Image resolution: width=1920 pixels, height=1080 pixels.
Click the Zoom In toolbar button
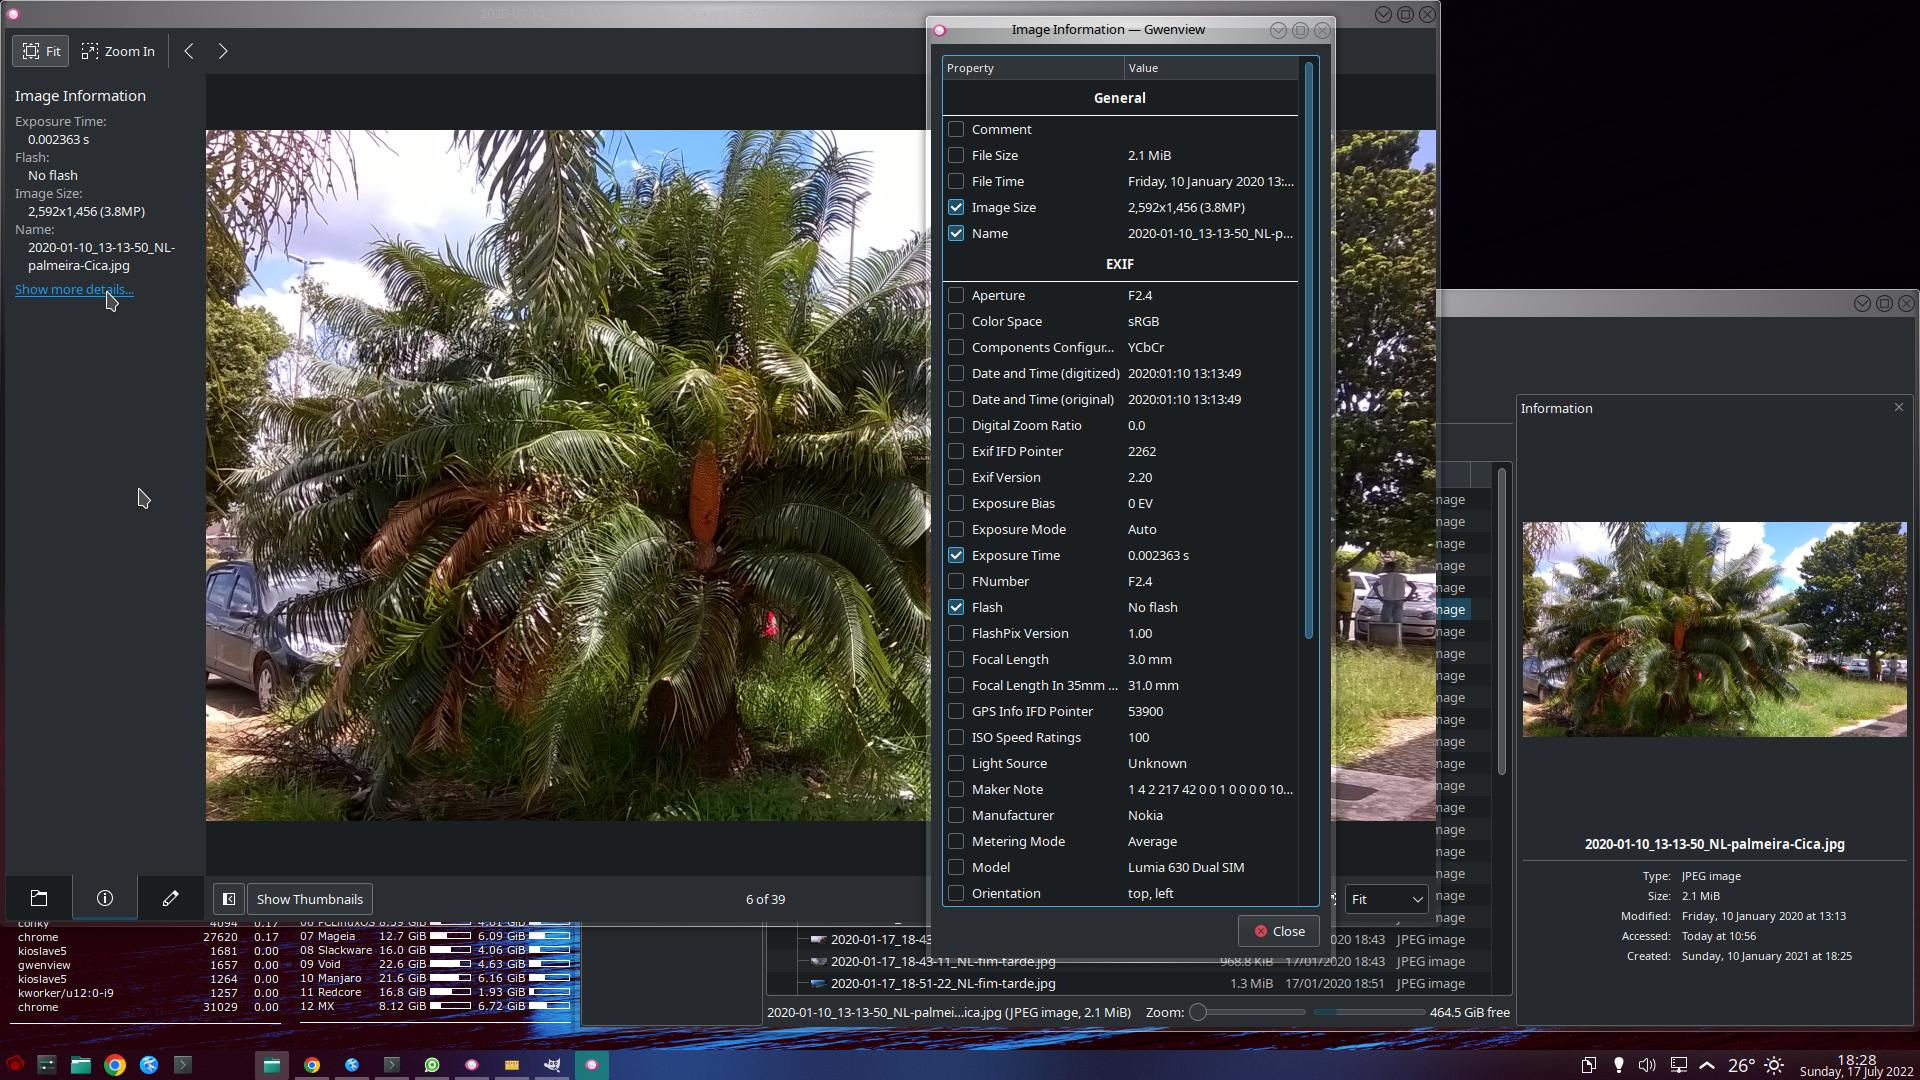point(118,51)
